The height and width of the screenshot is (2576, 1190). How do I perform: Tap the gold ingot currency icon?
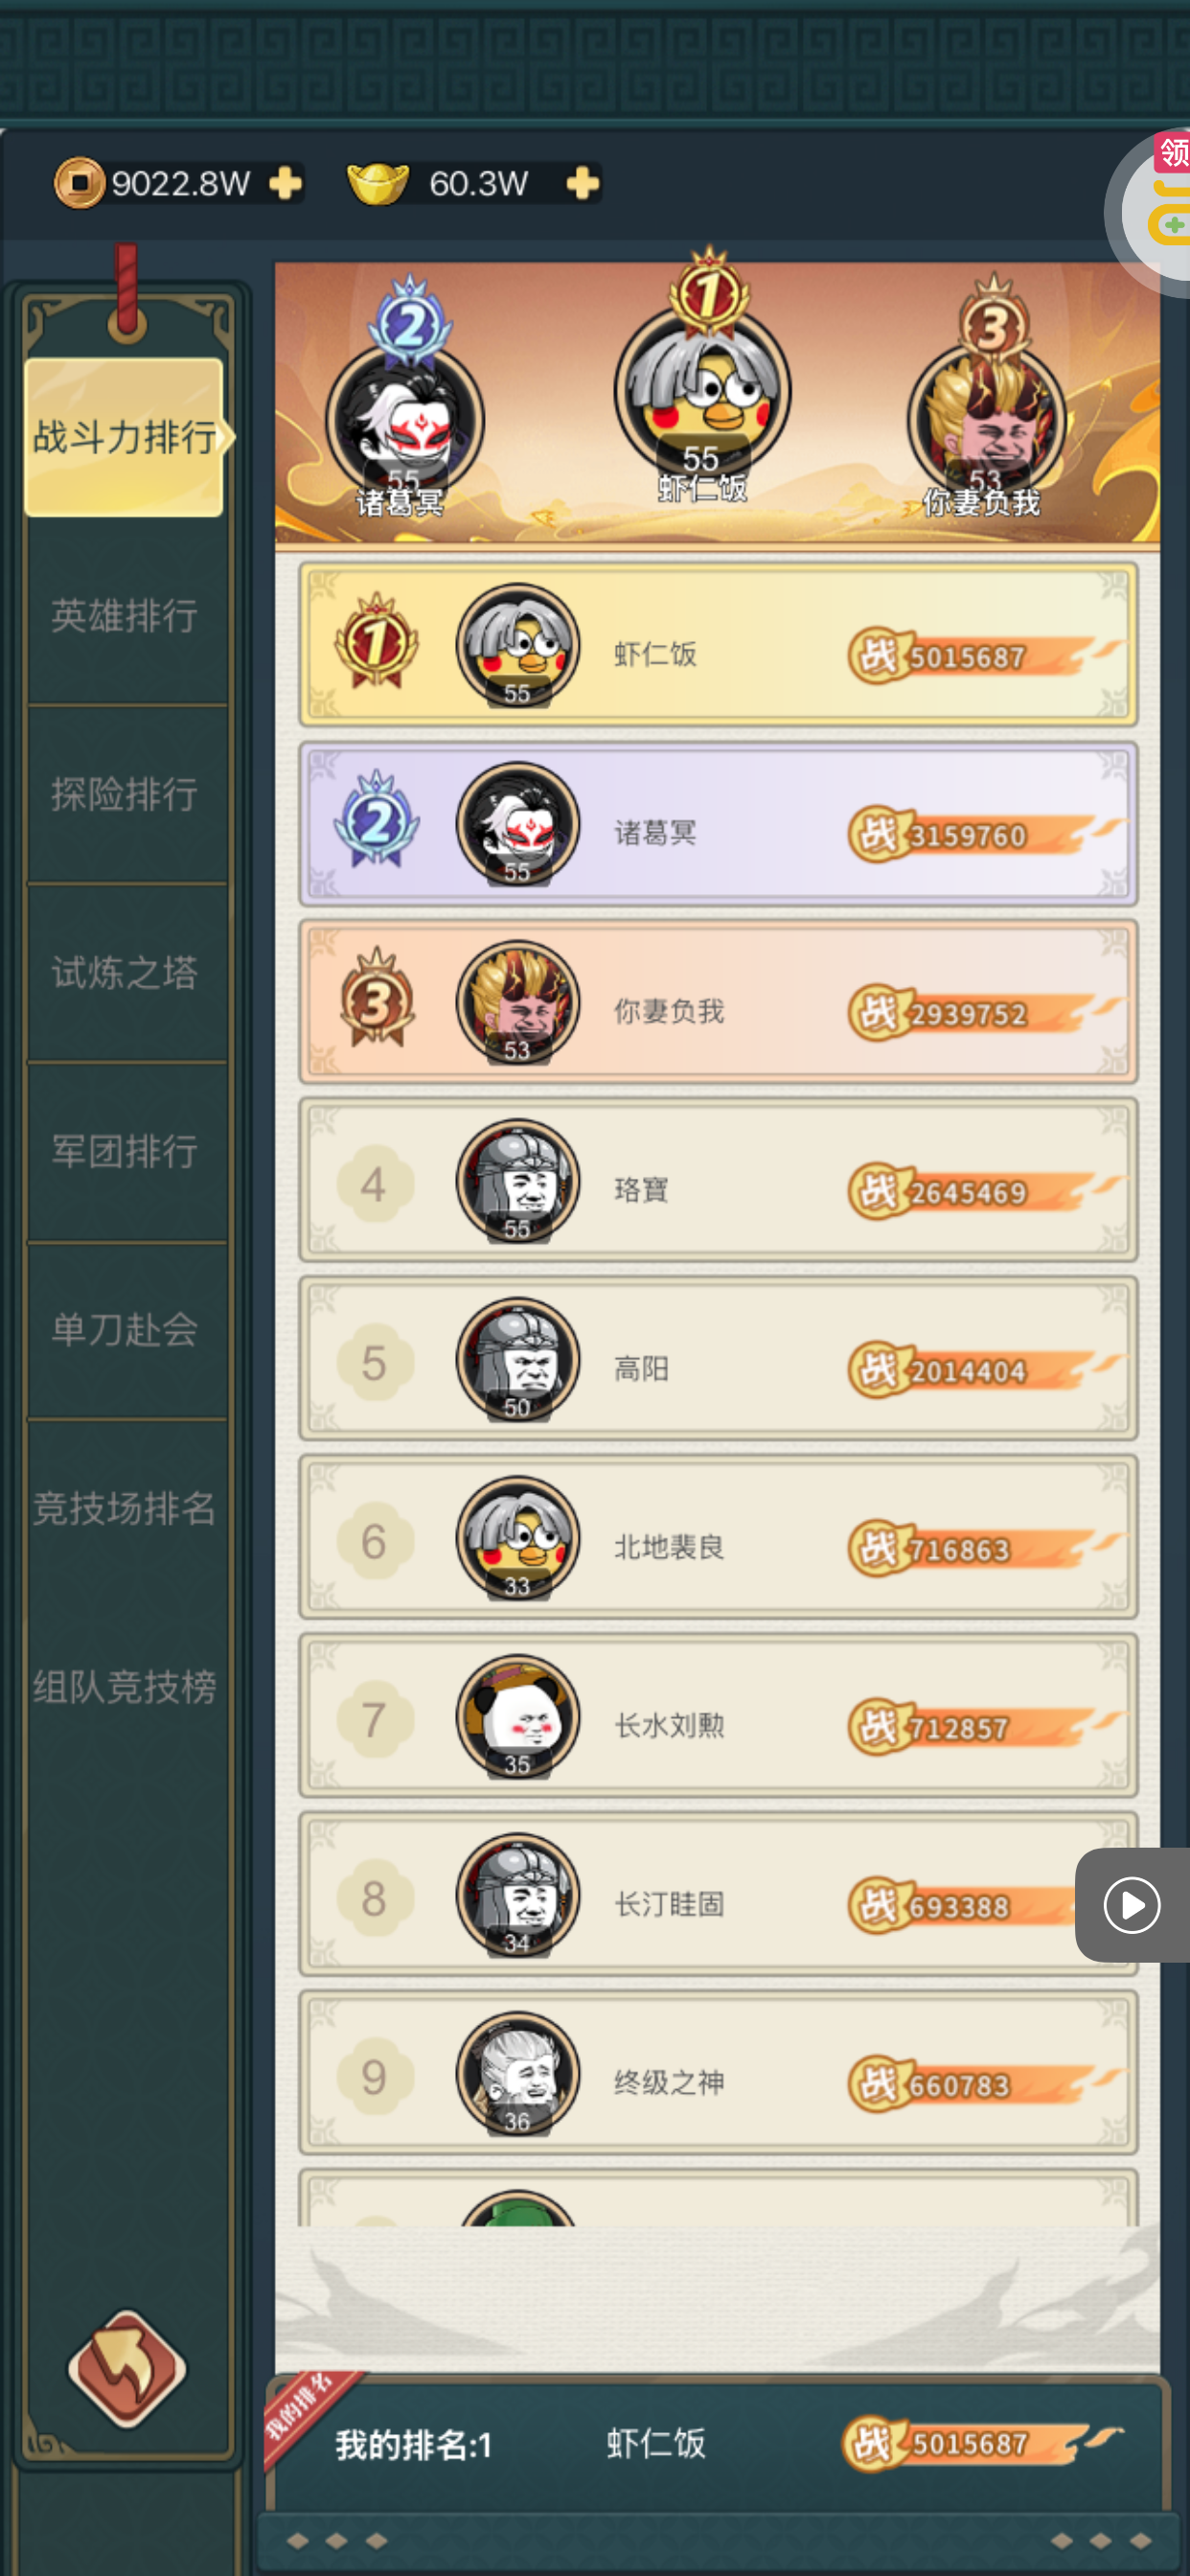[x=377, y=183]
